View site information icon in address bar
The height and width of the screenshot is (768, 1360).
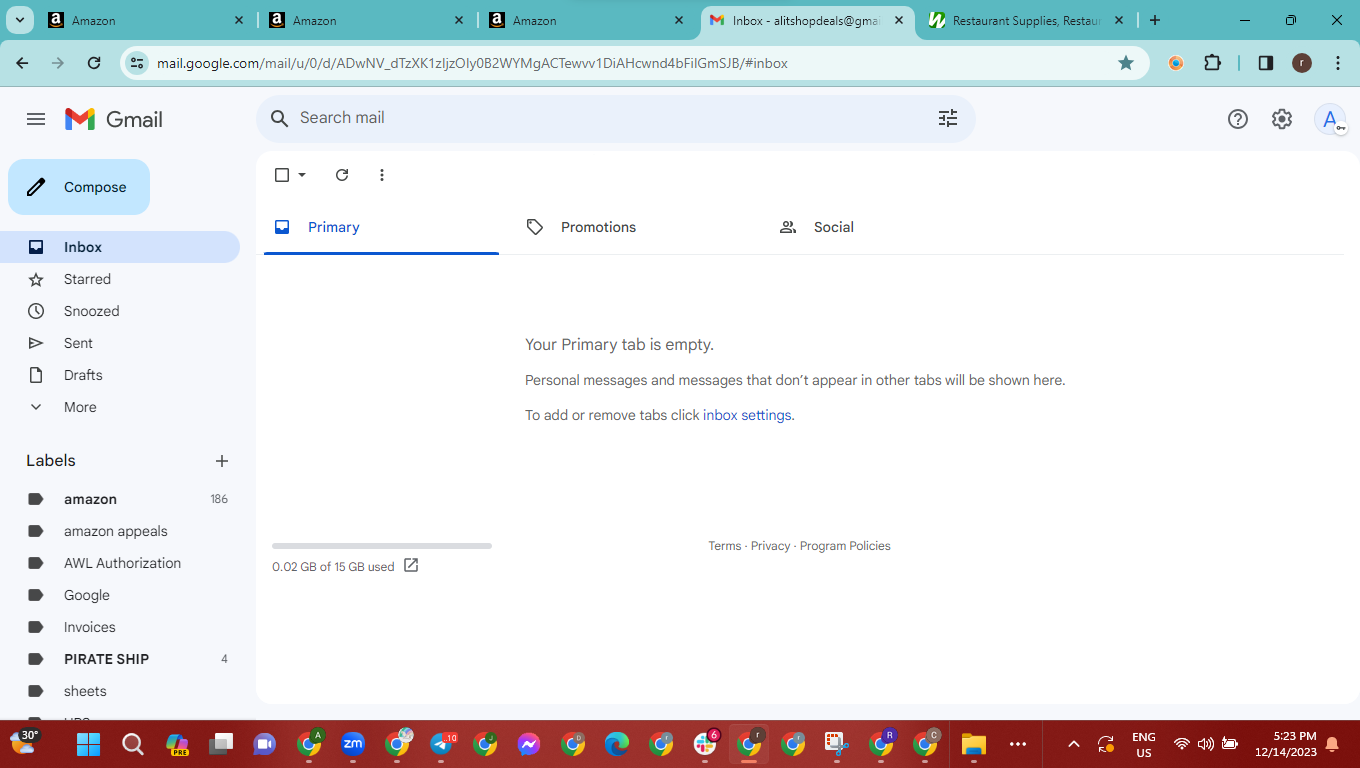(x=138, y=63)
